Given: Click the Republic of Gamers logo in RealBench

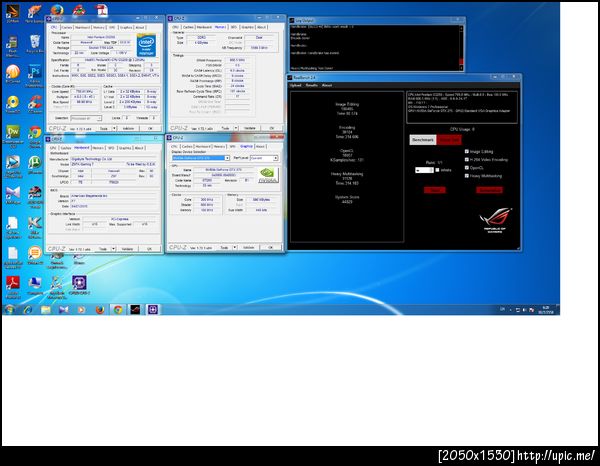Looking at the screenshot, I should [495, 220].
